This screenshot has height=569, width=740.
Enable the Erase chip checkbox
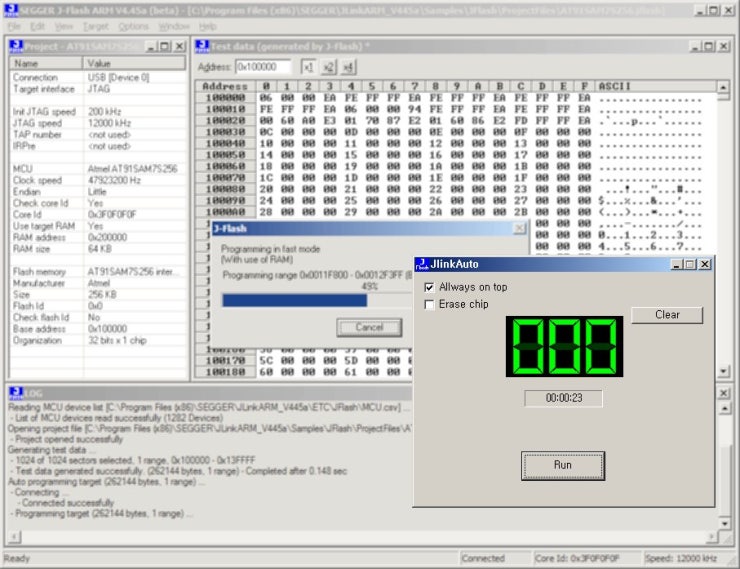(429, 304)
